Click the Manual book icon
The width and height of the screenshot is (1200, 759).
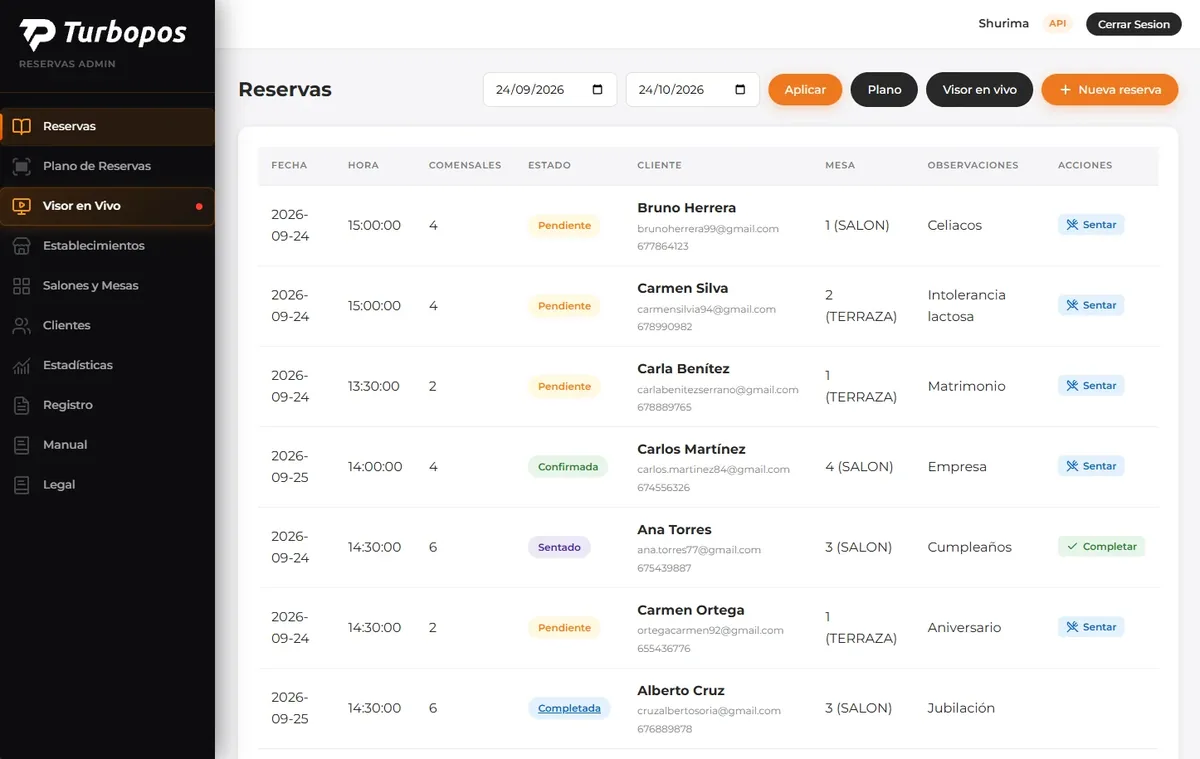[x=21, y=445]
